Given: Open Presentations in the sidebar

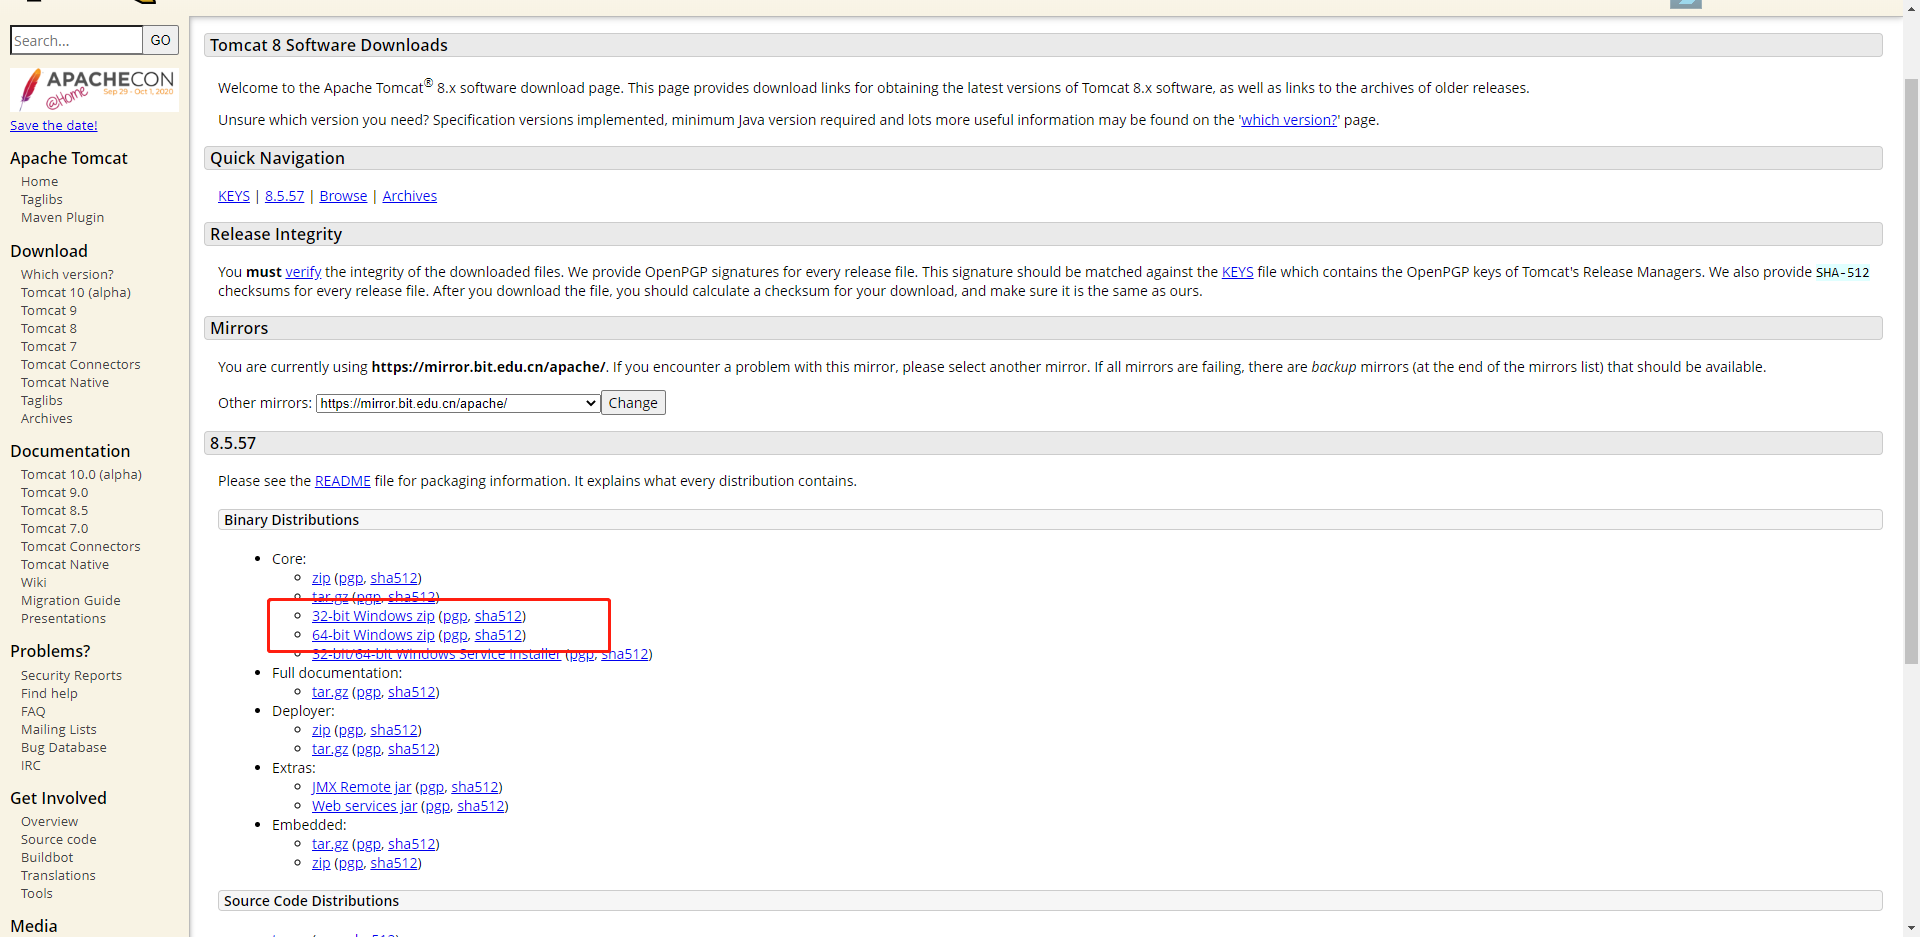Looking at the screenshot, I should pos(63,619).
